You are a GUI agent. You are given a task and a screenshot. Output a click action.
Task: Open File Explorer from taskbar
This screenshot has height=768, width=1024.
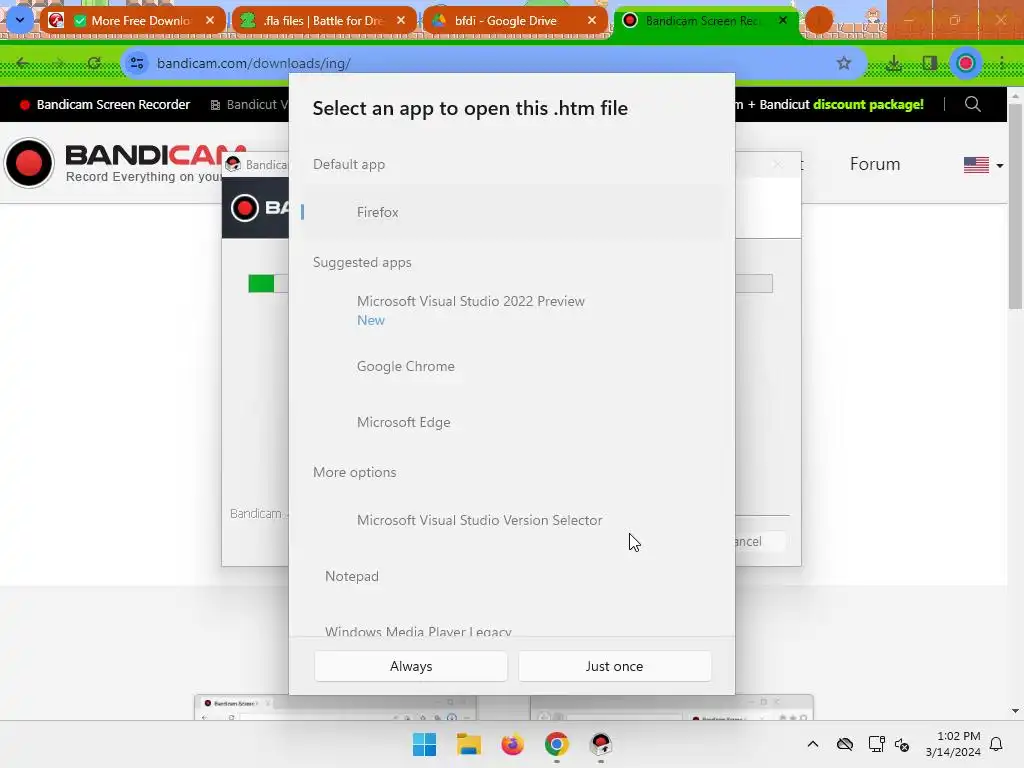[468, 744]
